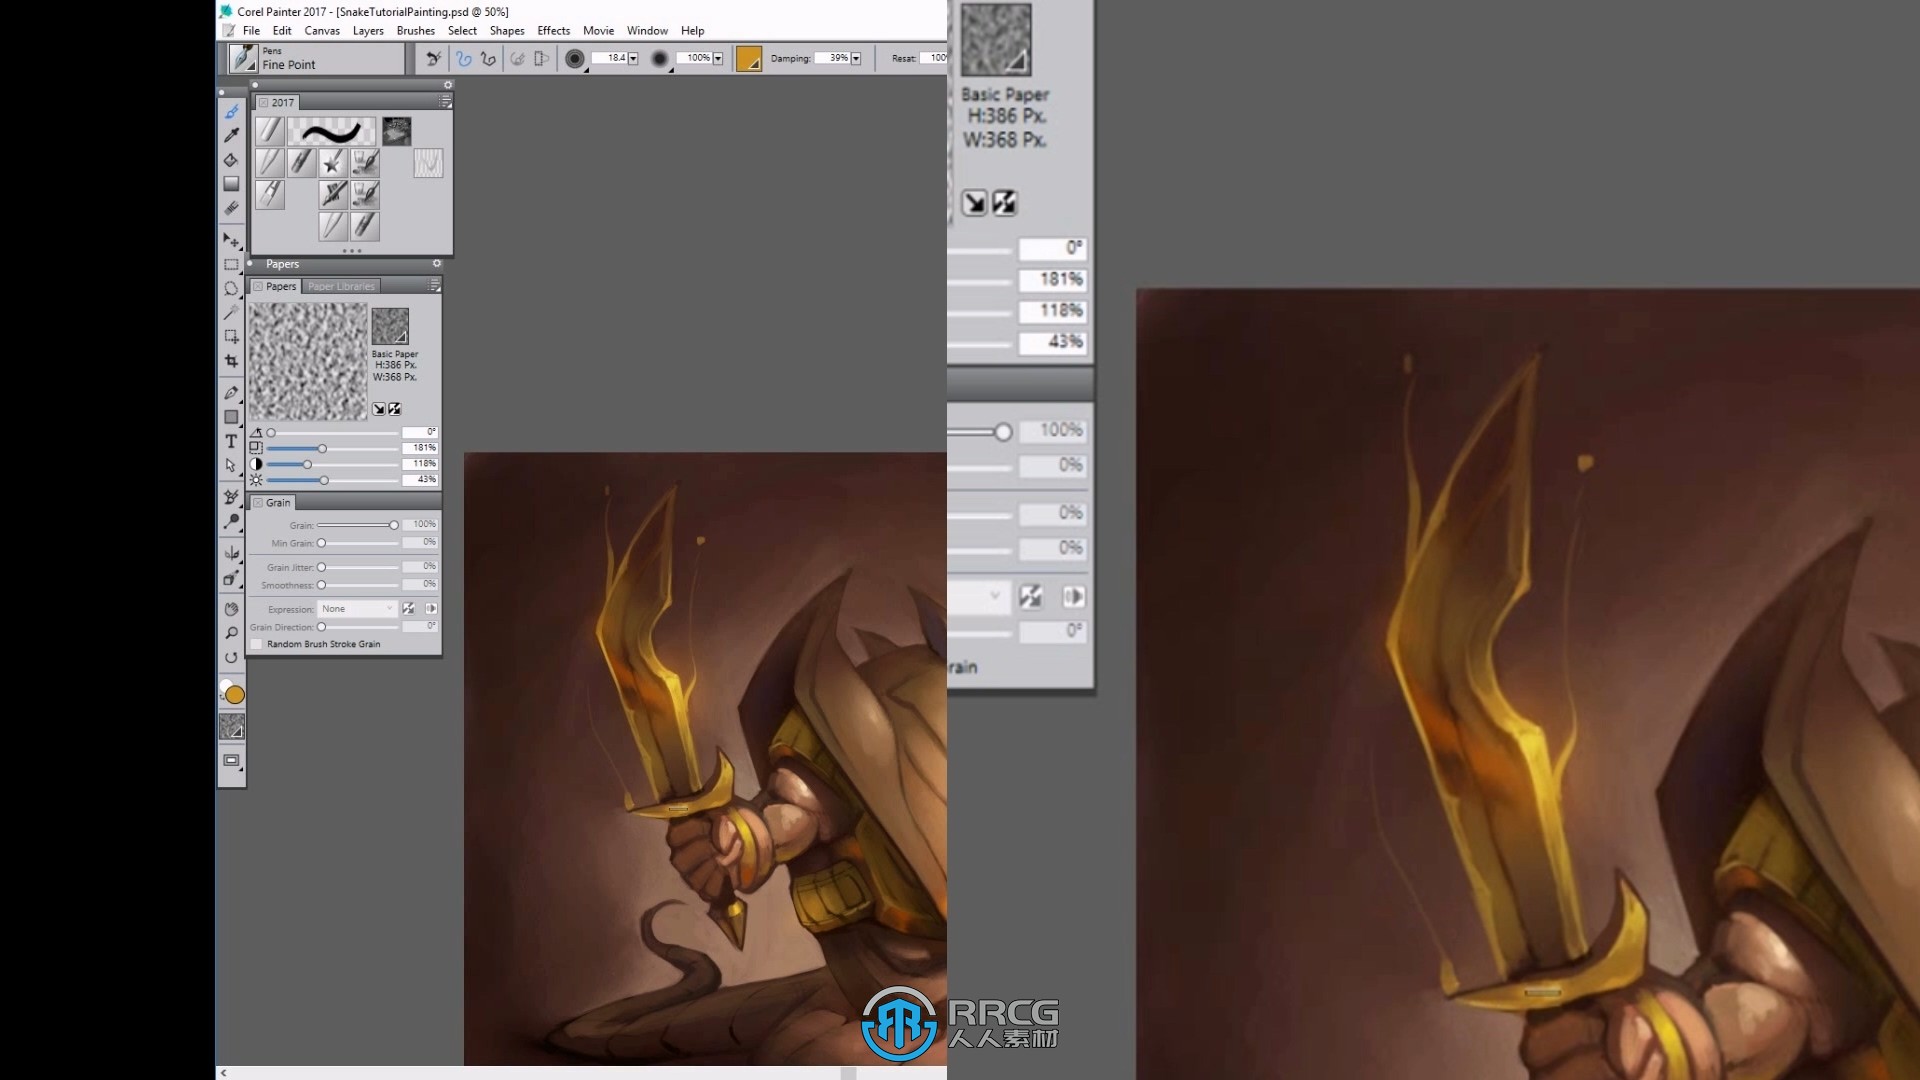The width and height of the screenshot is (1920, 1080).
Task: Open the File menu
Action: pyautogui.click(x=251, y=31)
